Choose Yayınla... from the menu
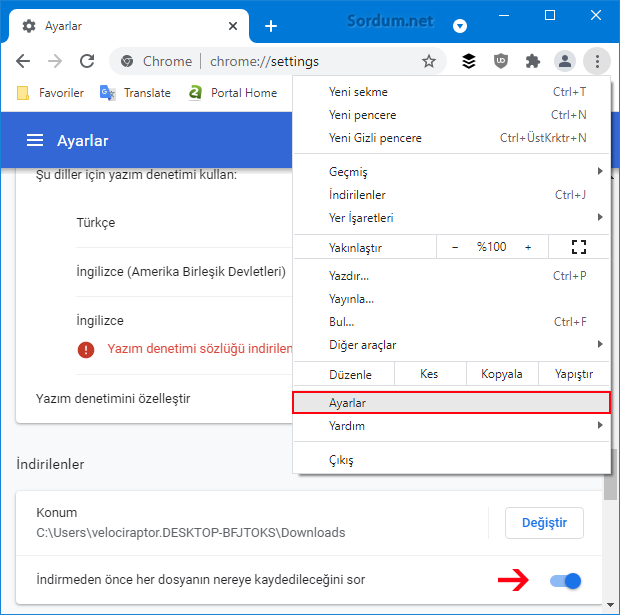Image resolution: width=620 pixels, height=615 pixels. point(451,299)
